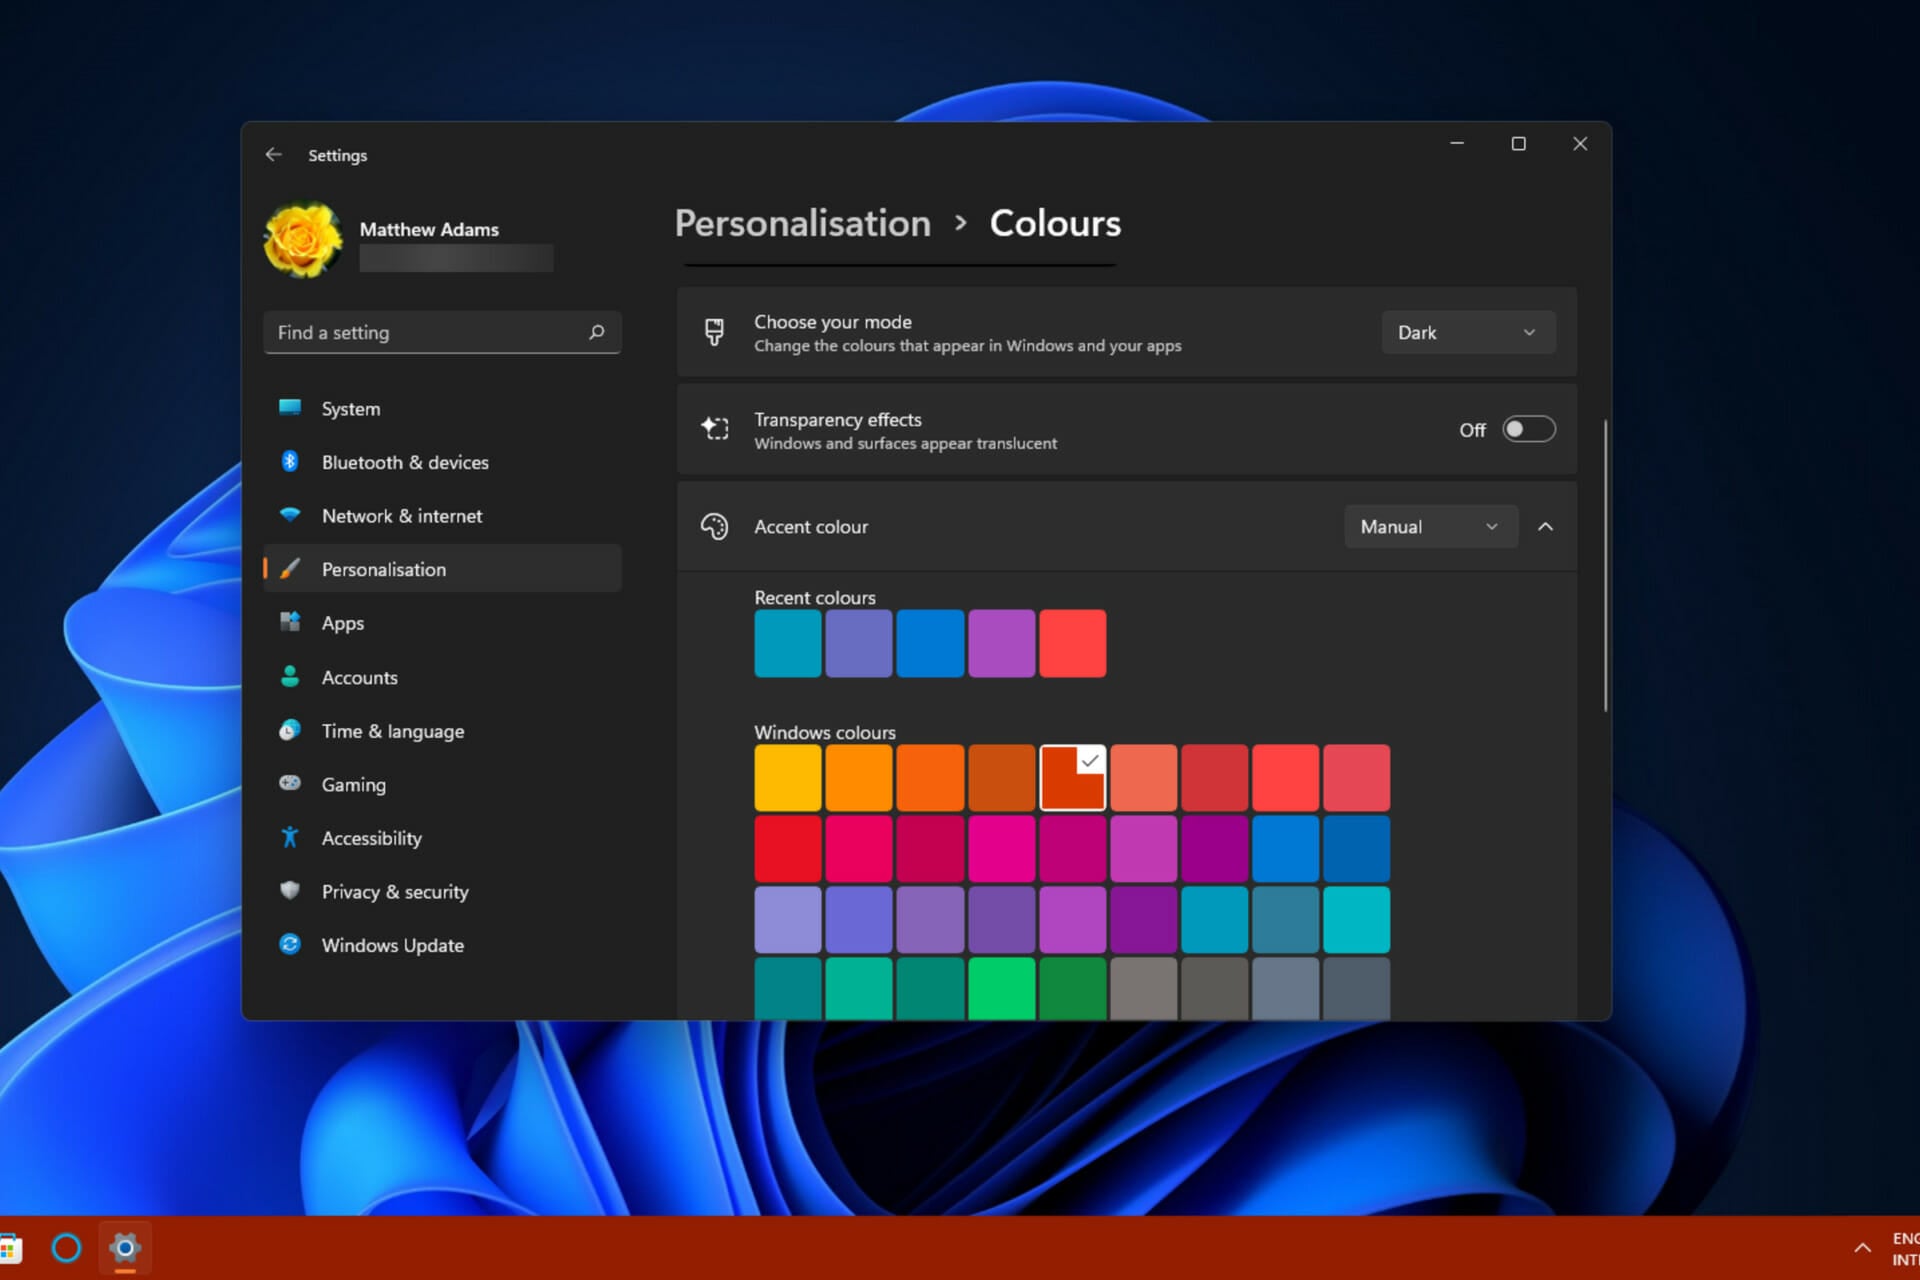
Task: Open the Gaming settings icon
Action: tap(290, 784)
